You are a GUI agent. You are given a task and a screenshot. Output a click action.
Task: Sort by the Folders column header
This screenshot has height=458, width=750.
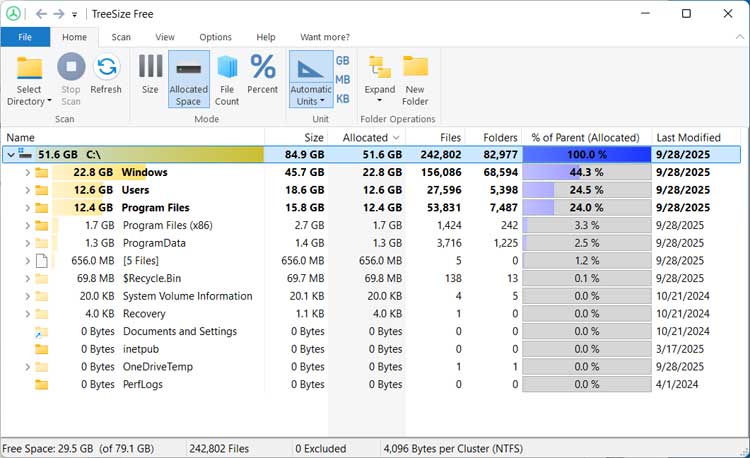click(493, 138)
